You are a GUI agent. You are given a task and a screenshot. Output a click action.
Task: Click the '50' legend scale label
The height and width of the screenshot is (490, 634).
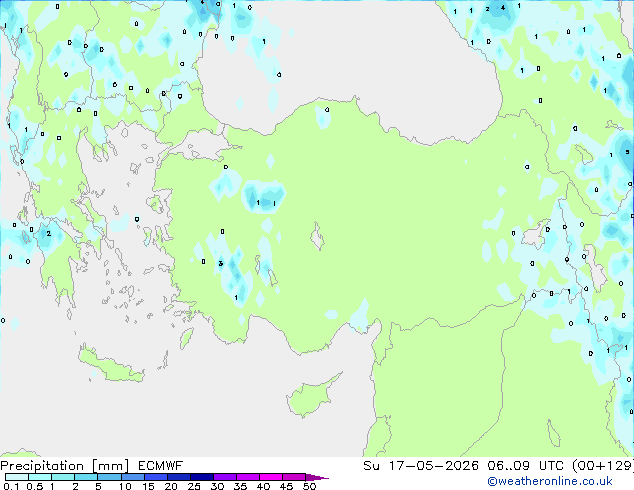pos(309,486)
